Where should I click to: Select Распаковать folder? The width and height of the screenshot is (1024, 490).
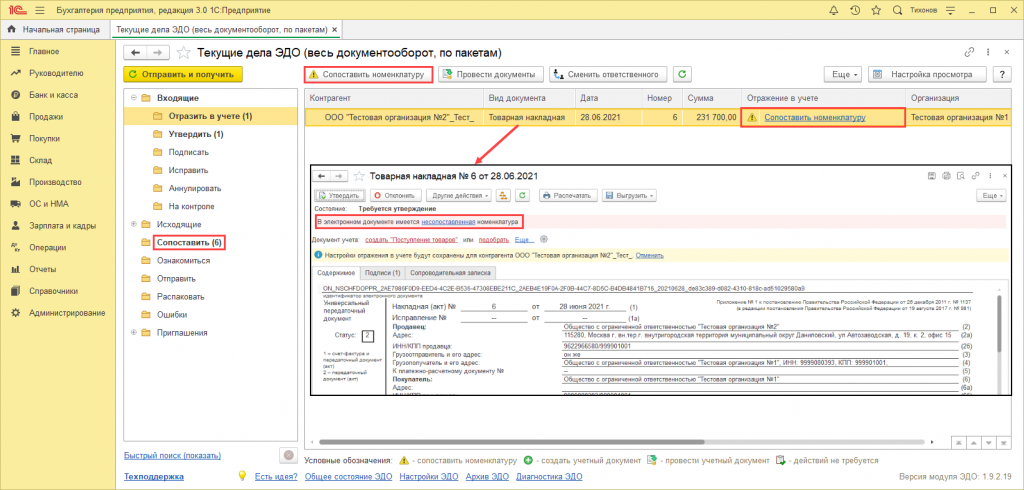(x=181, y=297)
